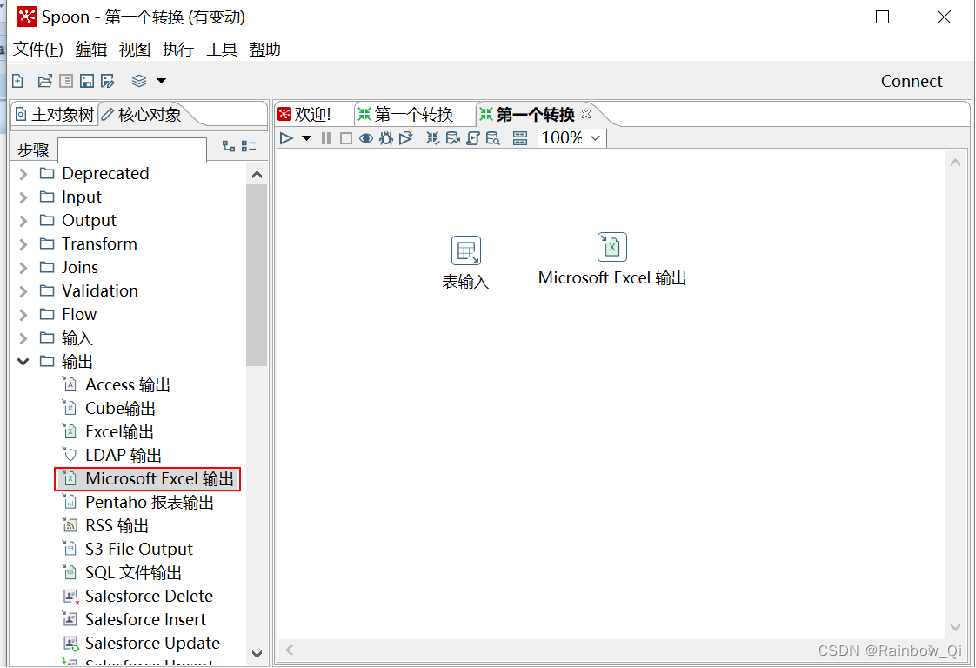
Task: Click the collapse all tree icon
Action: click(x=249, y=146)
